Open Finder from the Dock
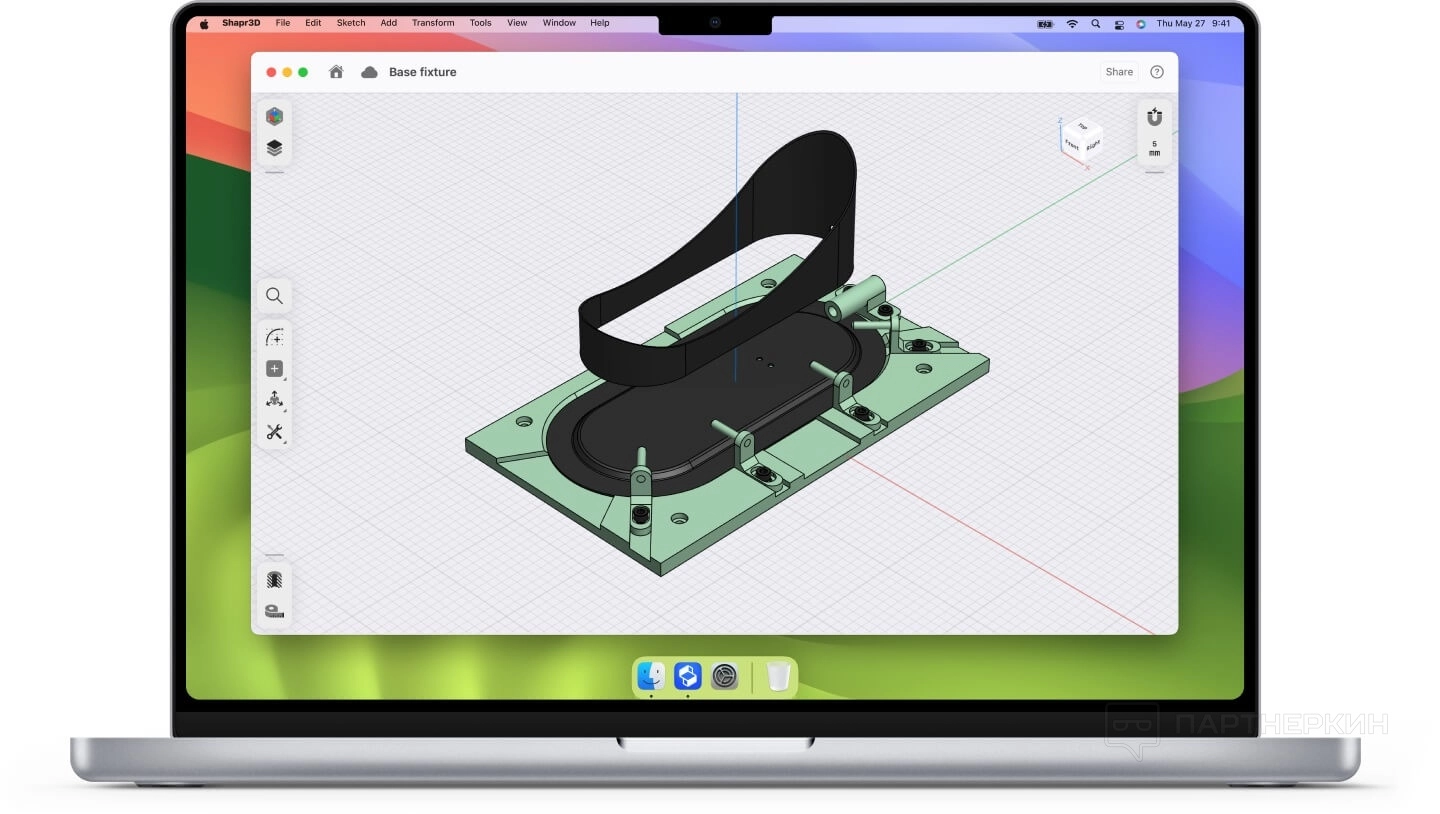1440x814 pixels. click(651, 677)
